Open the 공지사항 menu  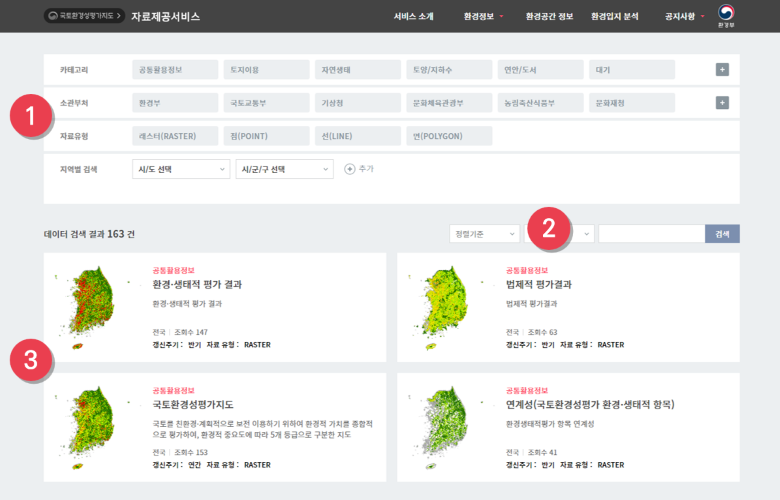pos(684,16)
